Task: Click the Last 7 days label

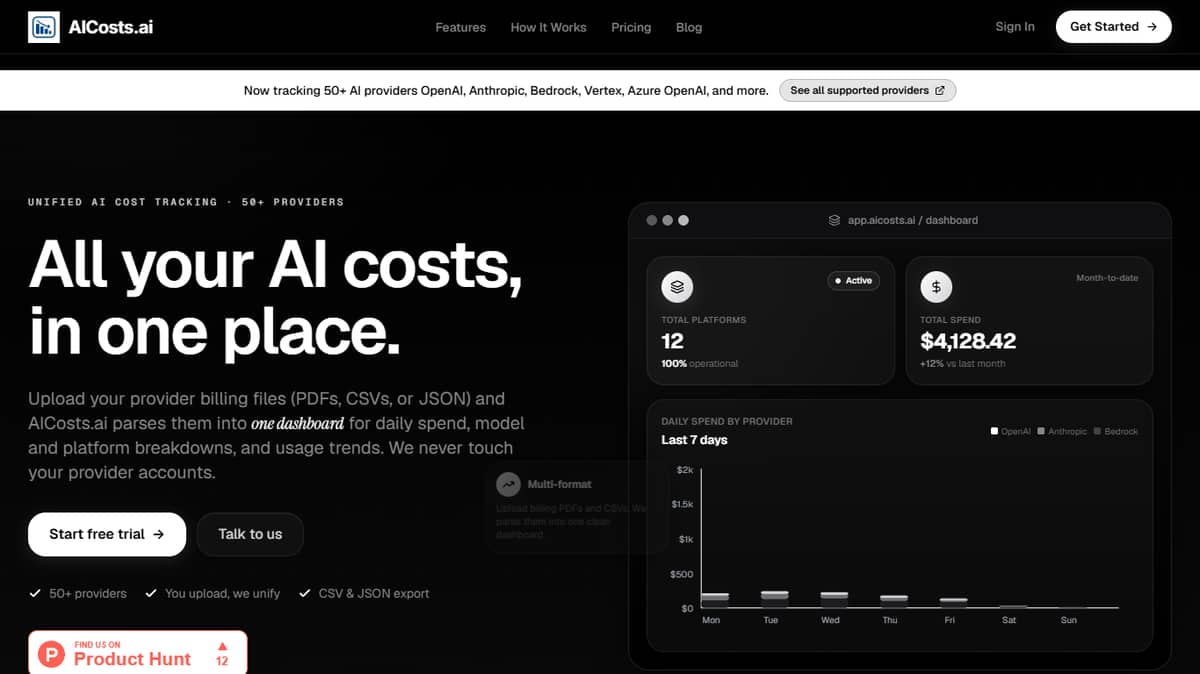Action: point(694,440)
